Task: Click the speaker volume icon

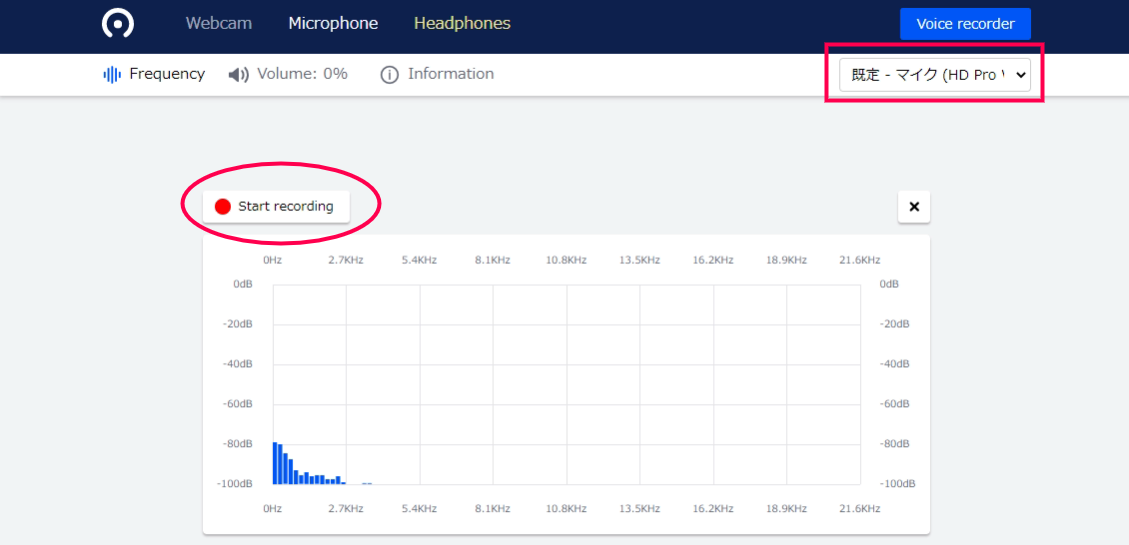Action: click(x=238, y=75)
